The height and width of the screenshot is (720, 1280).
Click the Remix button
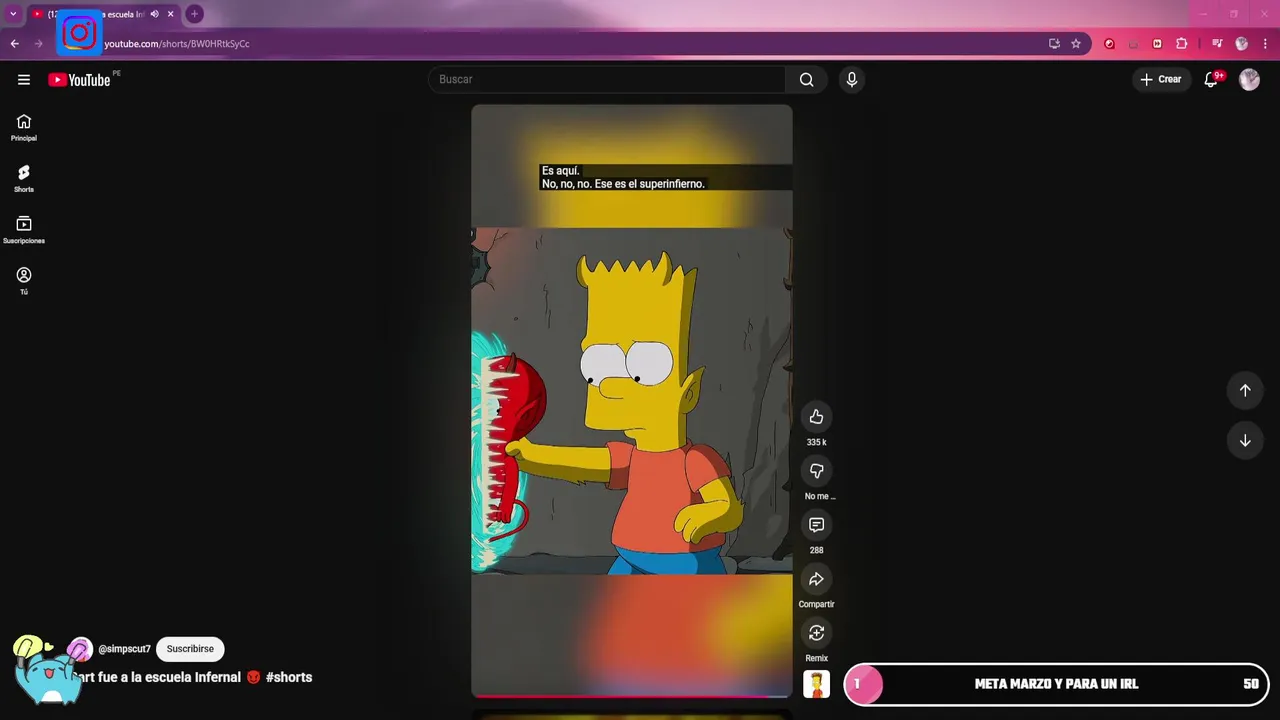[816, 633]
